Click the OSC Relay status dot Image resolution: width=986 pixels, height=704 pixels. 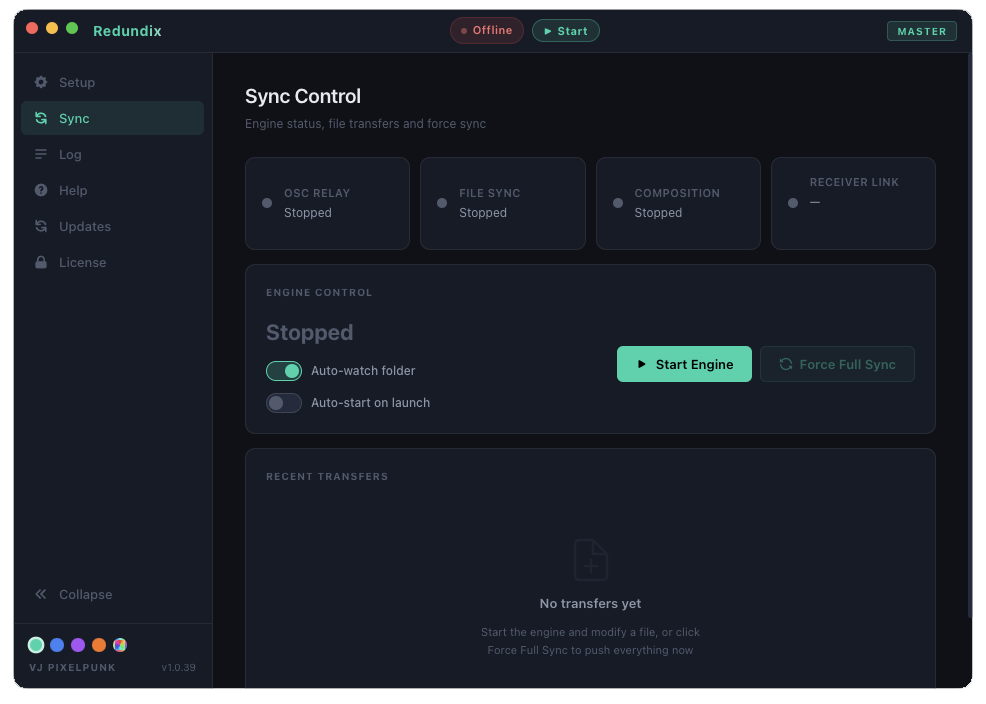pyautogui.click(x=267, y=203)
